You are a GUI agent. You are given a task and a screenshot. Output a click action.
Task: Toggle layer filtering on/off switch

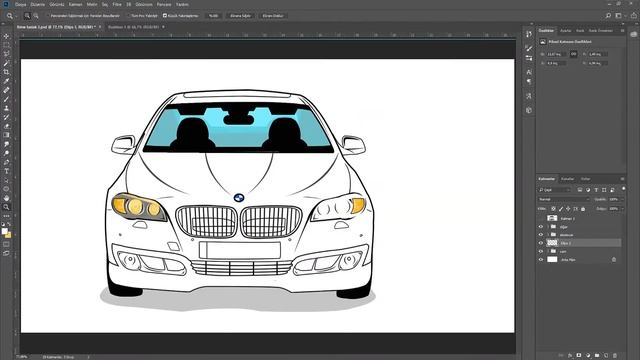tap(624, 189)
